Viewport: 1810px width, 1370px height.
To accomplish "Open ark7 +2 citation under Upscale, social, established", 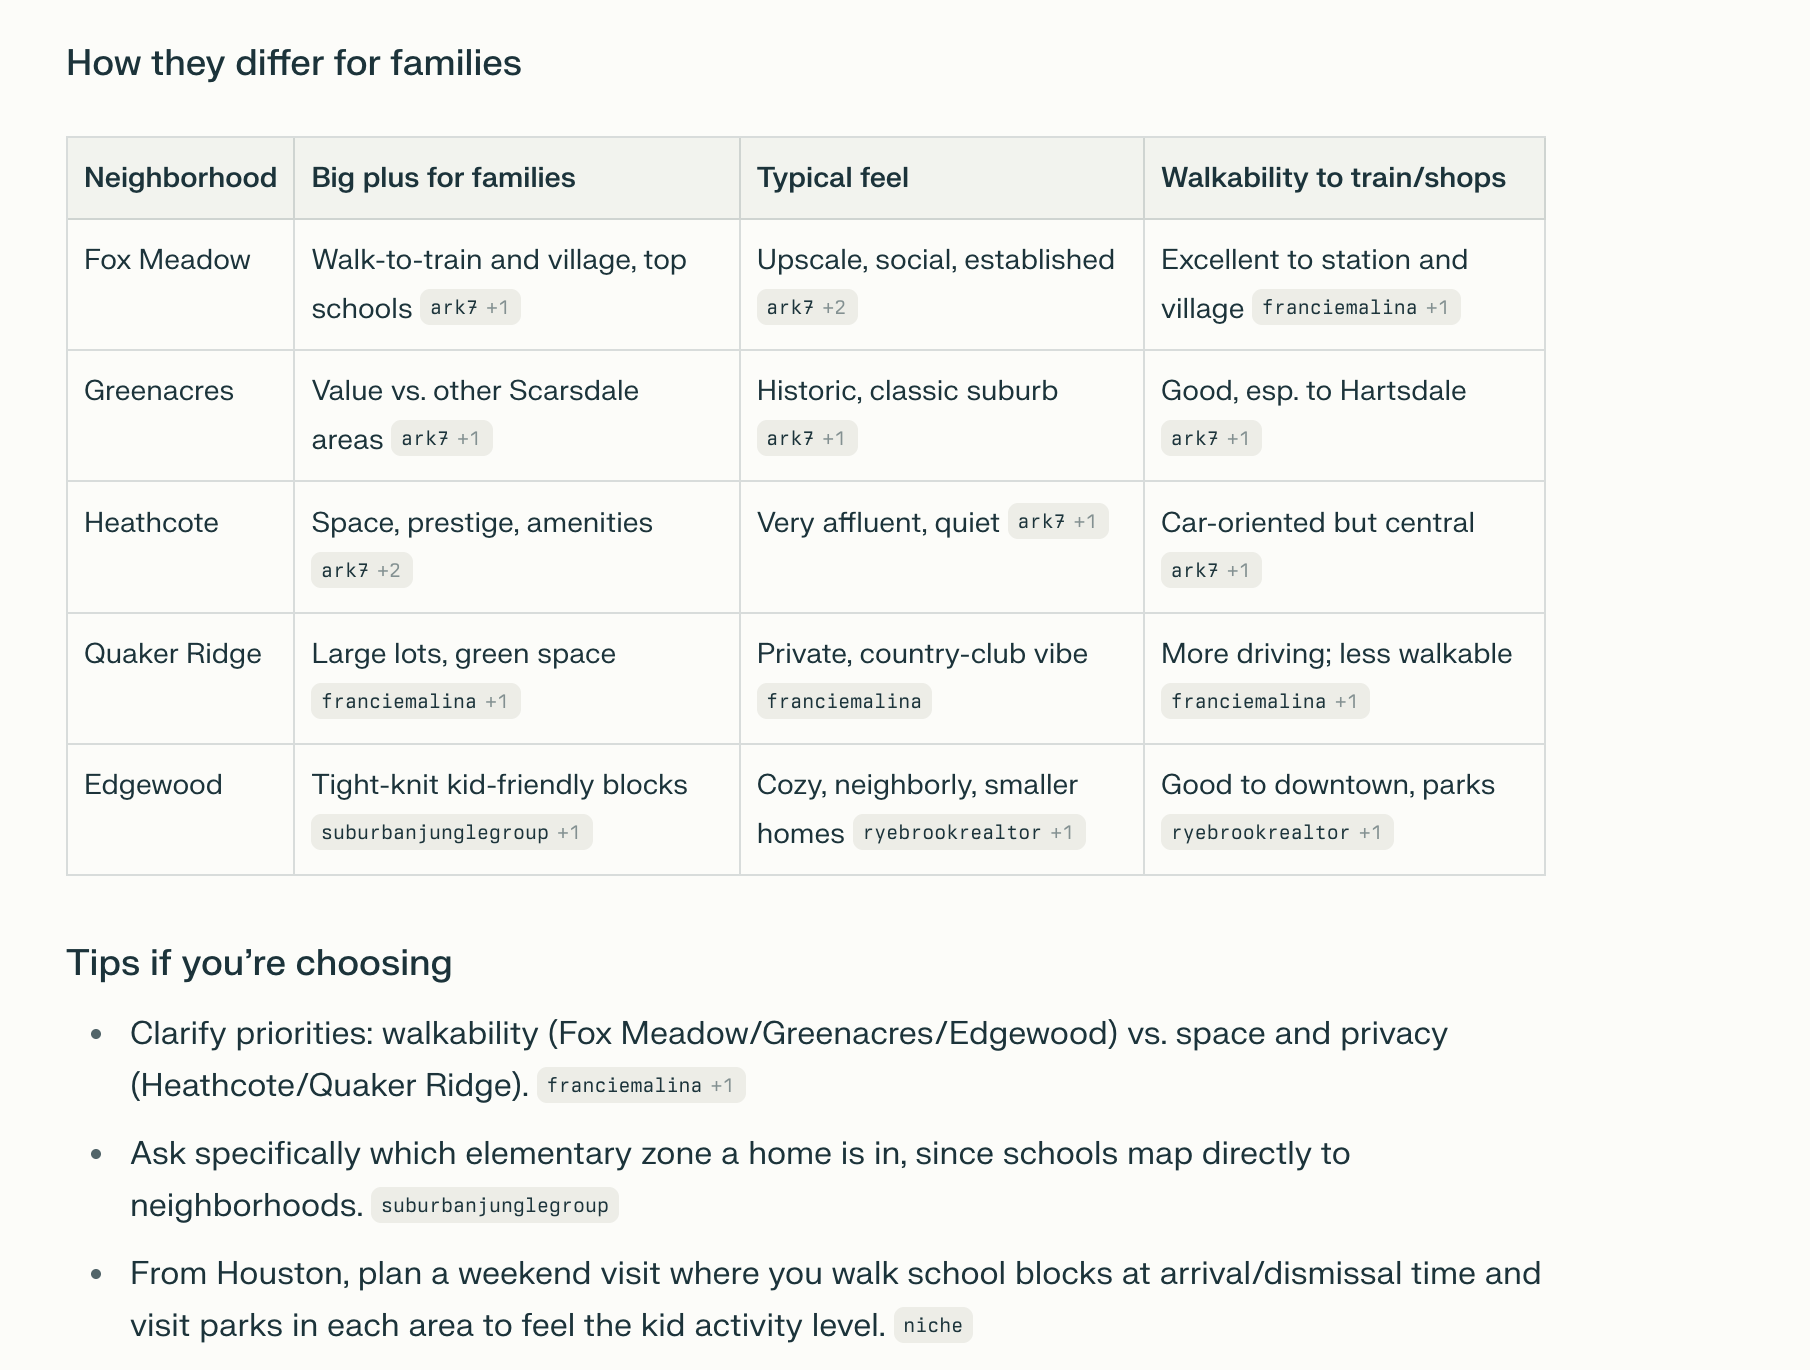I will point(806,308).
